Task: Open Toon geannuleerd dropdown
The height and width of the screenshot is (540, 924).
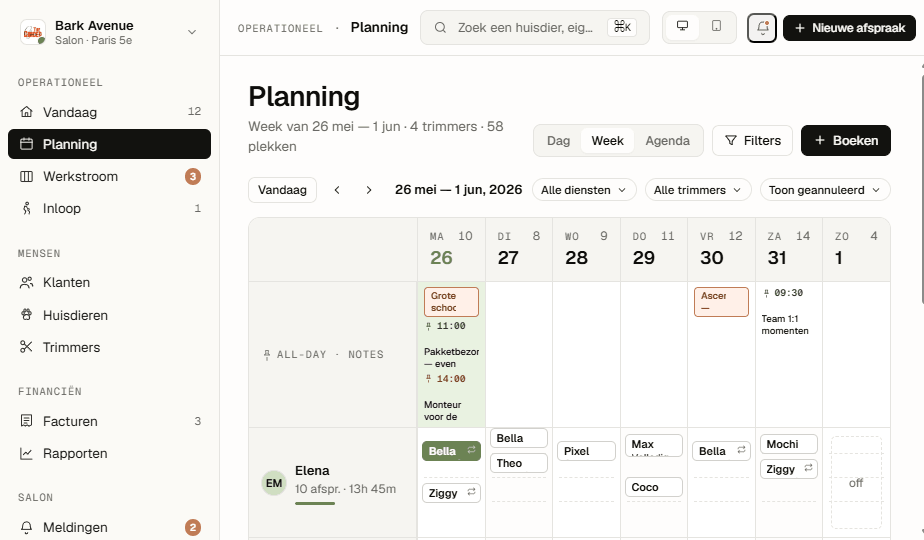Action: pyautogui.click(x=825, y=190)
